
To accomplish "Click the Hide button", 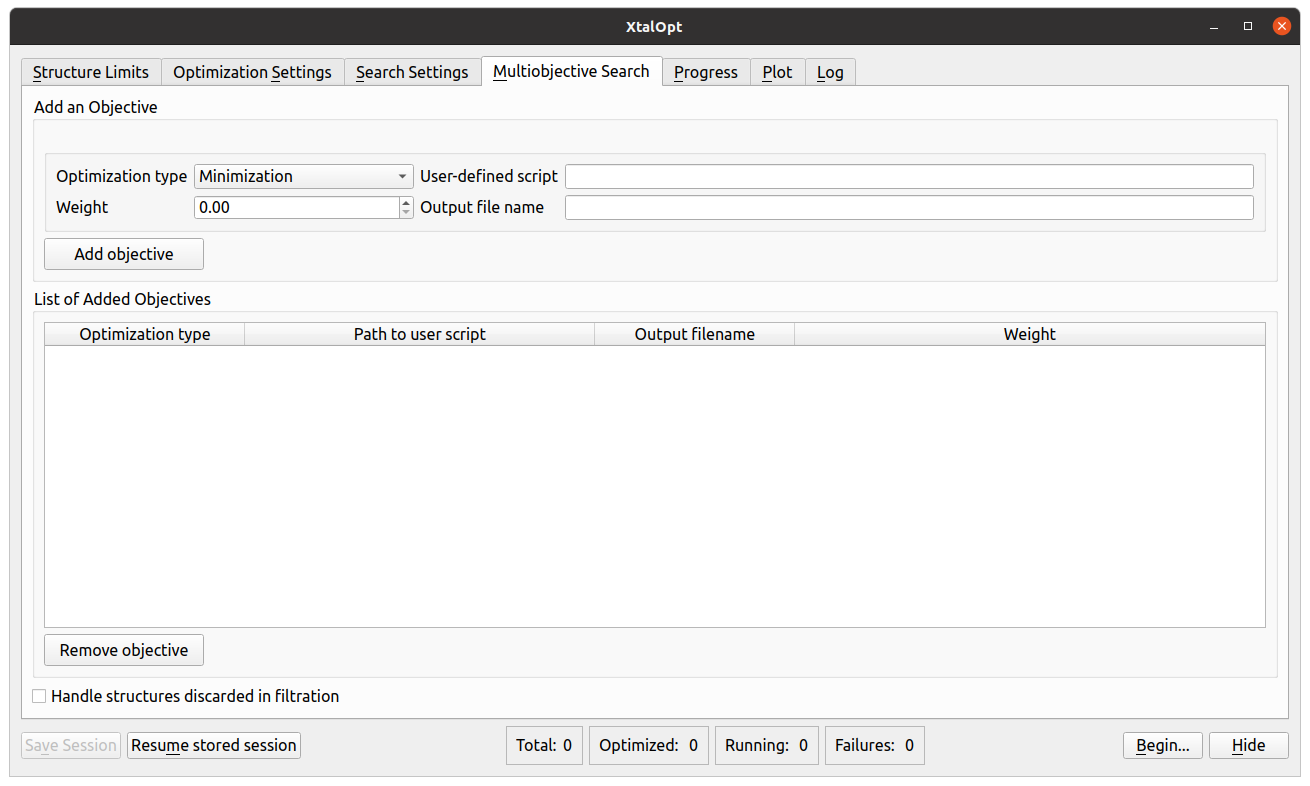I will pos(1248,745).
